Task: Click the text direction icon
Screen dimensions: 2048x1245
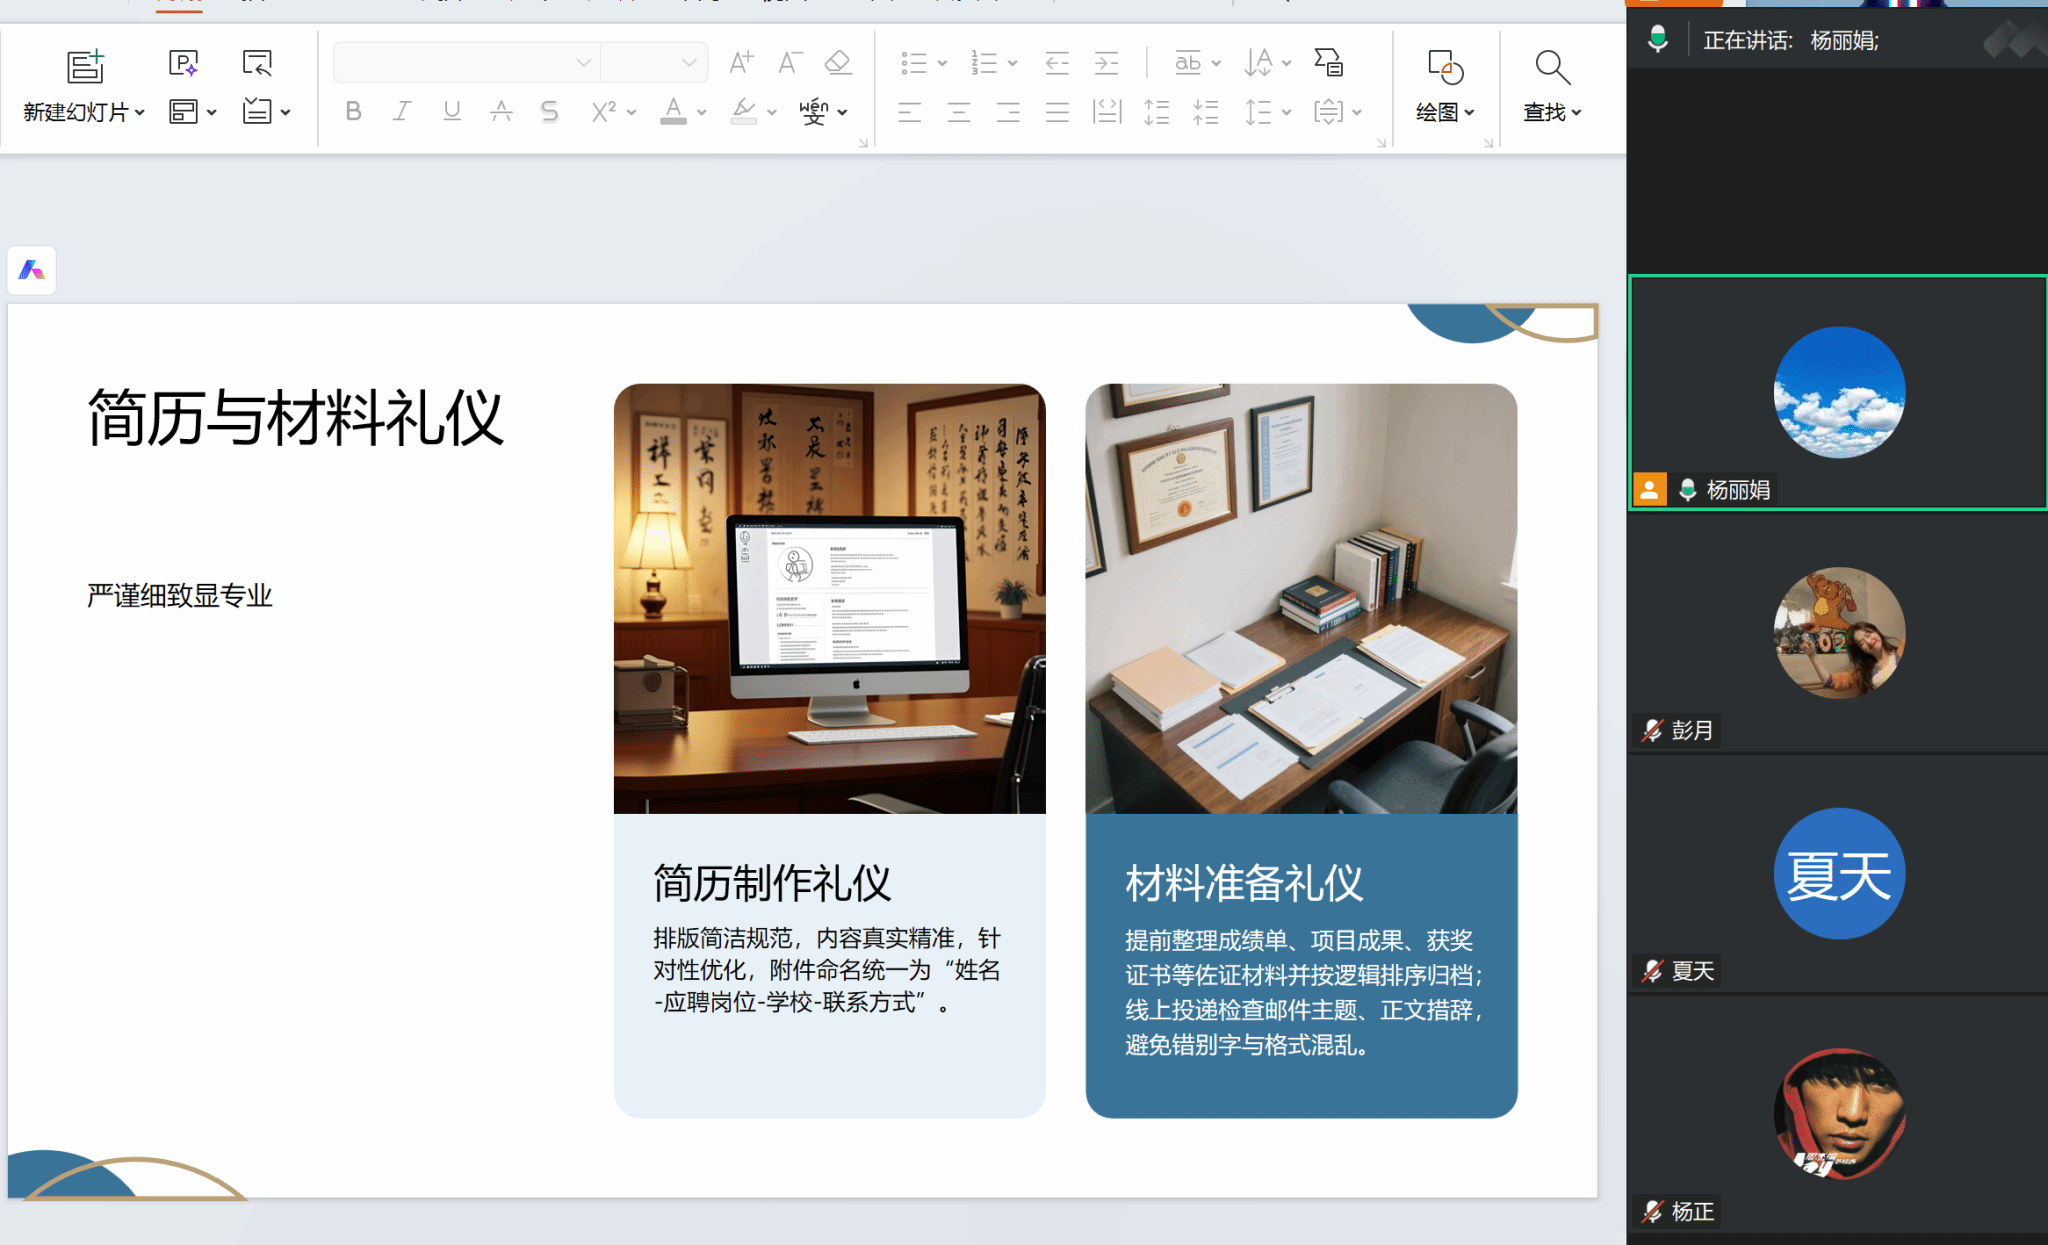Action: click(x=1258, y=63)
